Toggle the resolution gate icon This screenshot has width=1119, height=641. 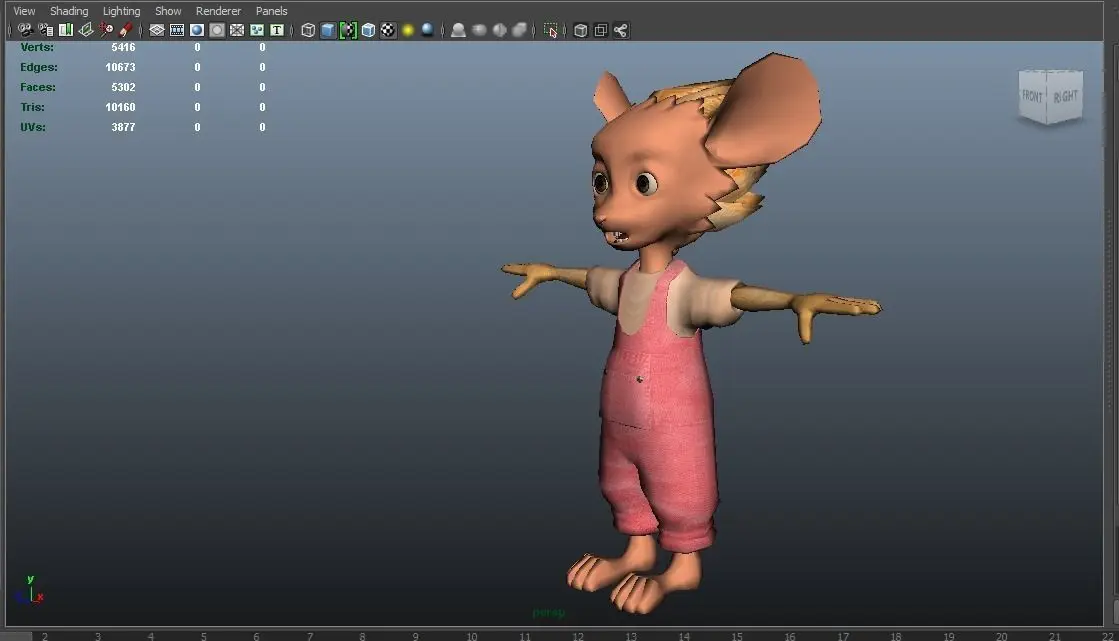pos(197,30)
